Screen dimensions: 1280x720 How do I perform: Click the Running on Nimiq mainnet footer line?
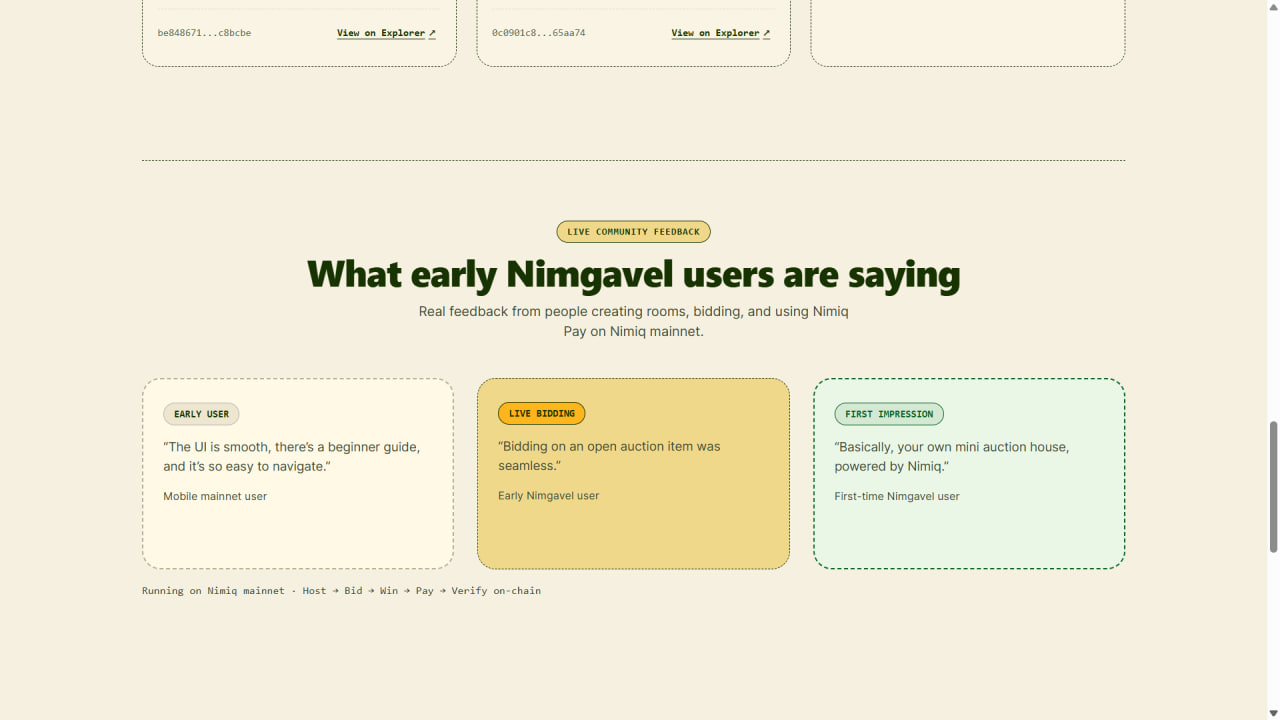coord(341,591)
